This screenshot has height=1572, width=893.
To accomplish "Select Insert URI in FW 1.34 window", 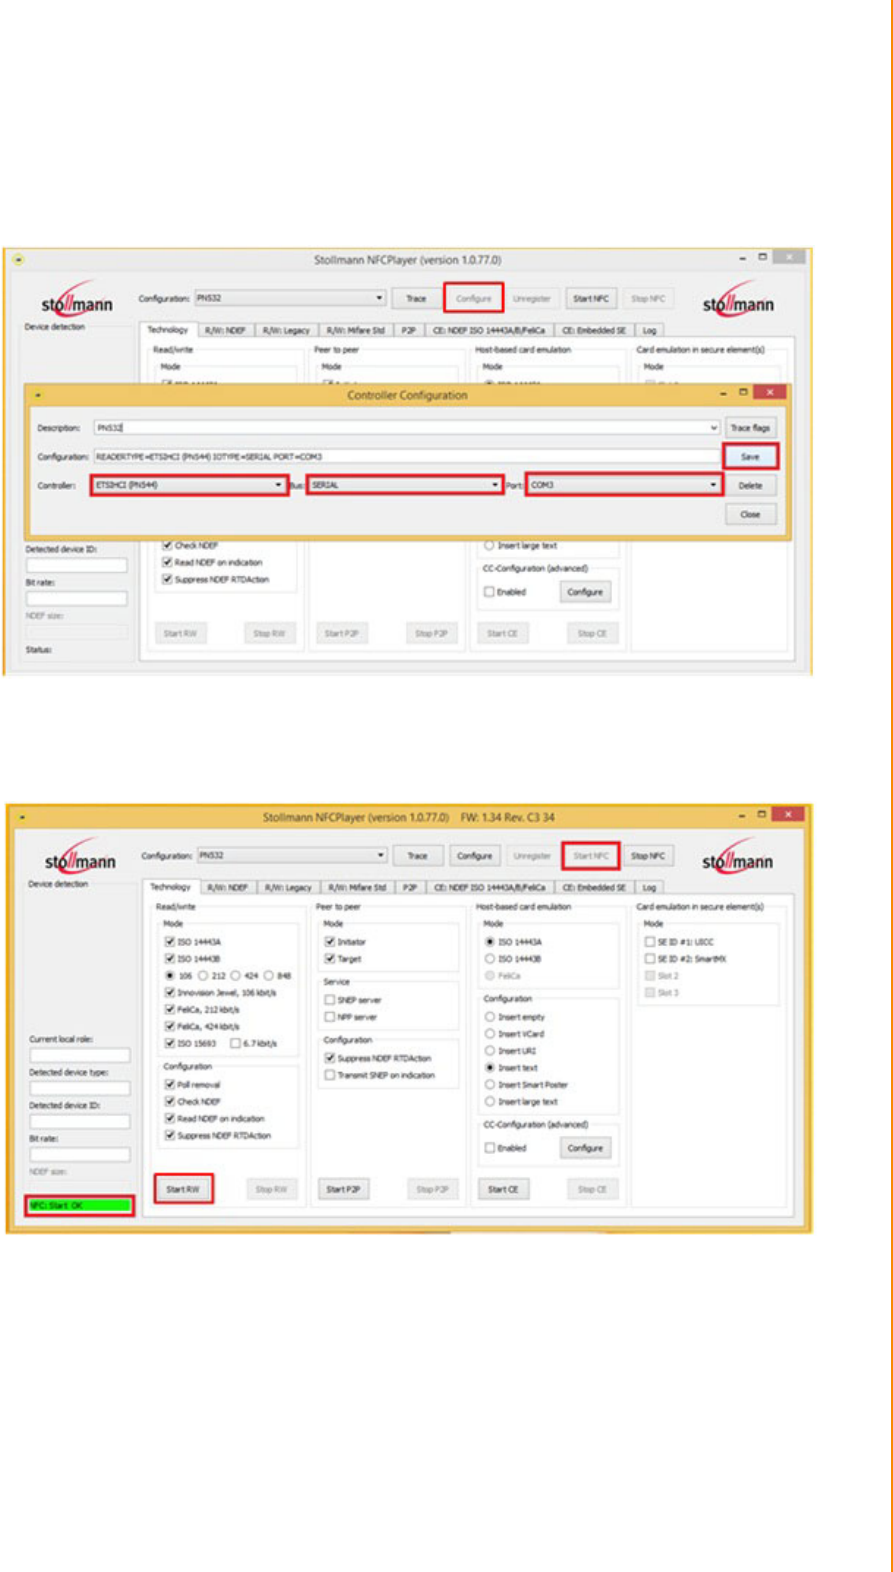I will click(x=490, y=1050).
